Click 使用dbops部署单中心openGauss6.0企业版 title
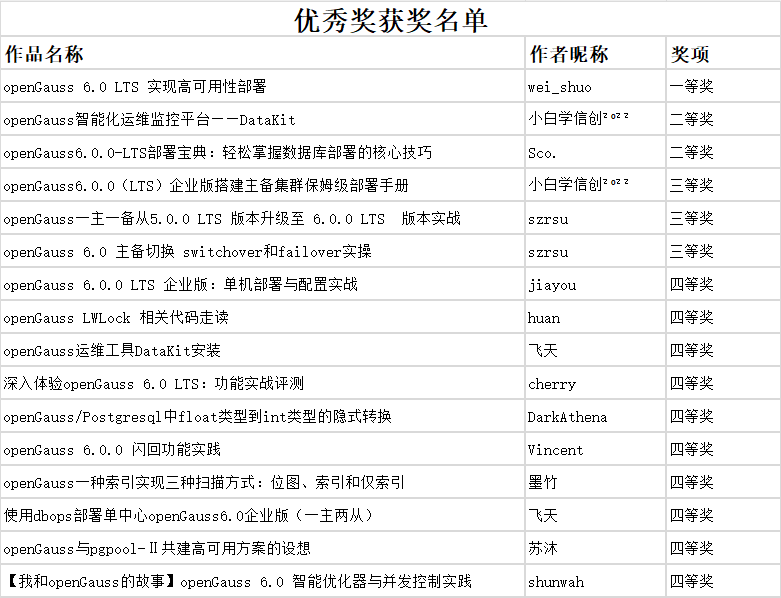The image size is (781, 598). (x=188, y=516)
